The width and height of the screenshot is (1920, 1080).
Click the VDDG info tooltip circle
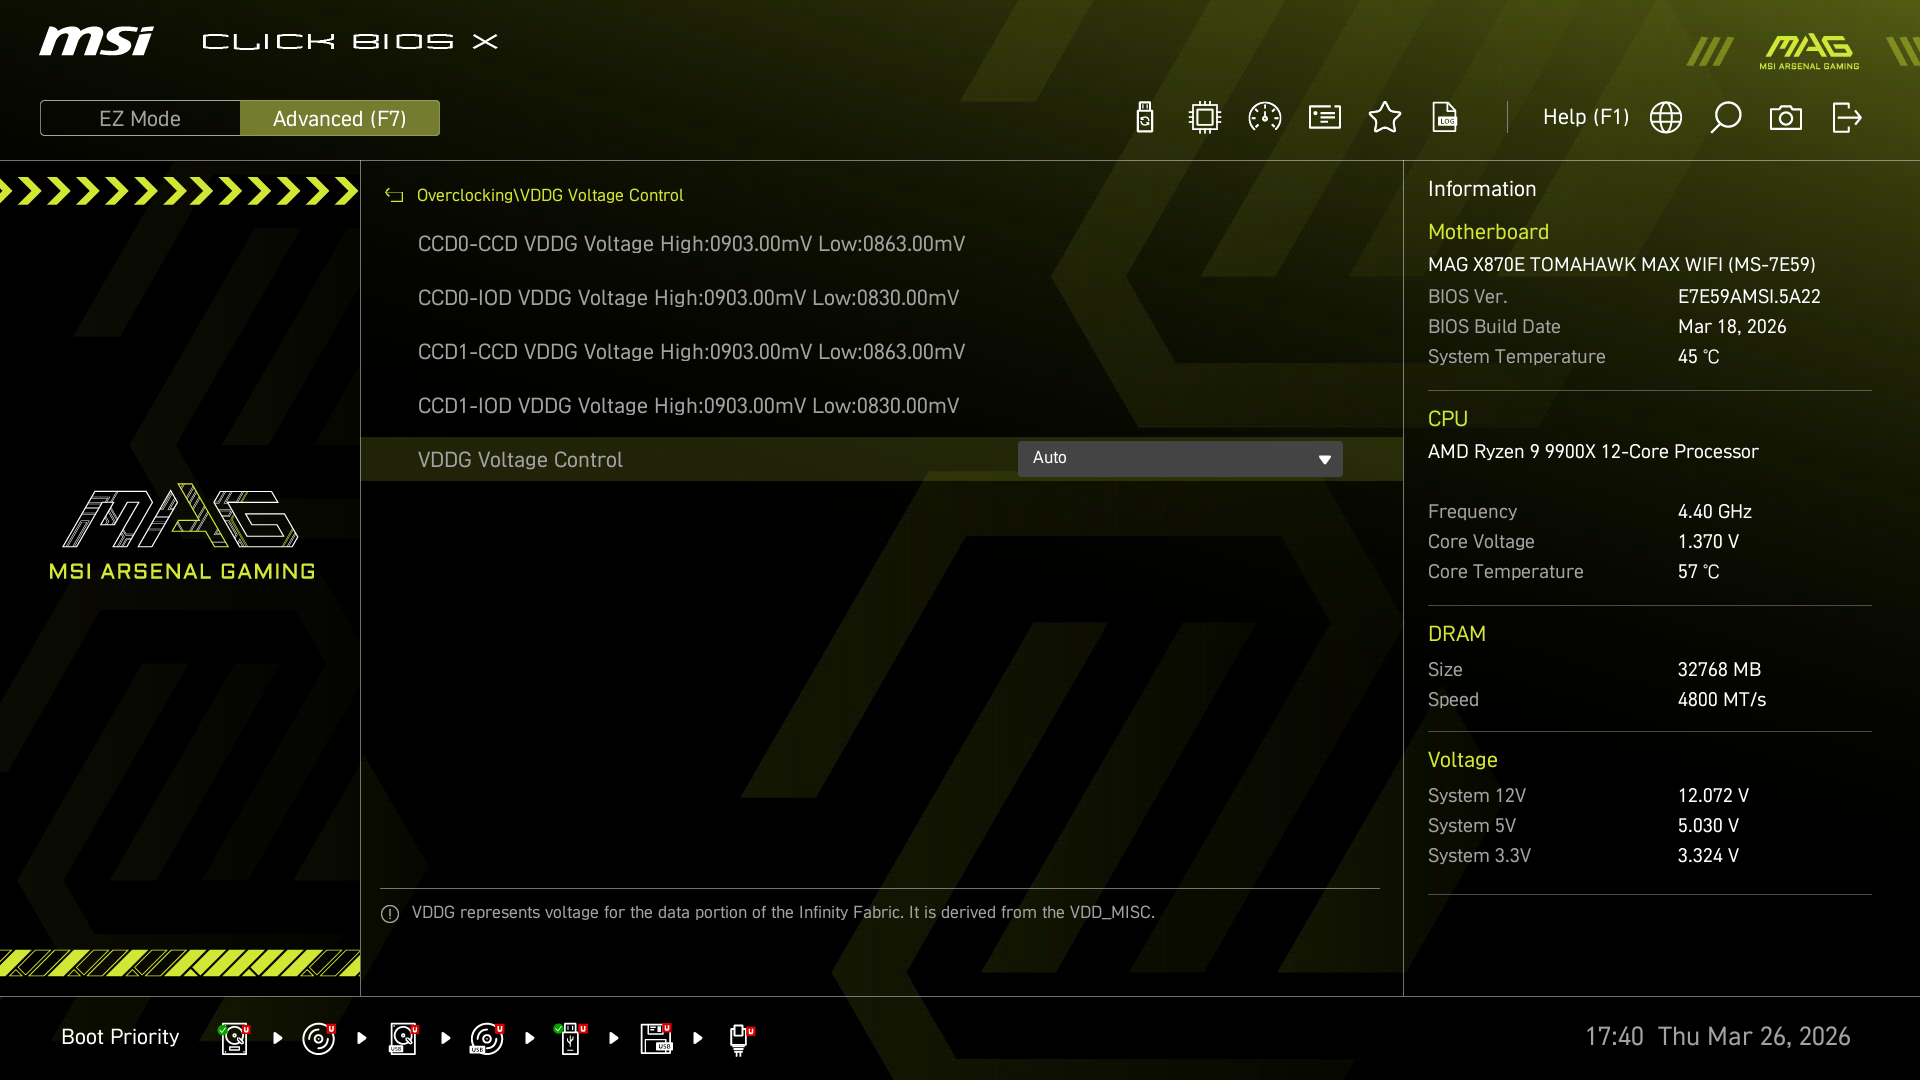[389, 913]
